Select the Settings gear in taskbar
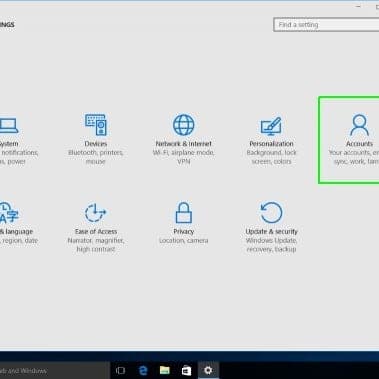Viewport: 379px width, 379px height. [208, 370]
